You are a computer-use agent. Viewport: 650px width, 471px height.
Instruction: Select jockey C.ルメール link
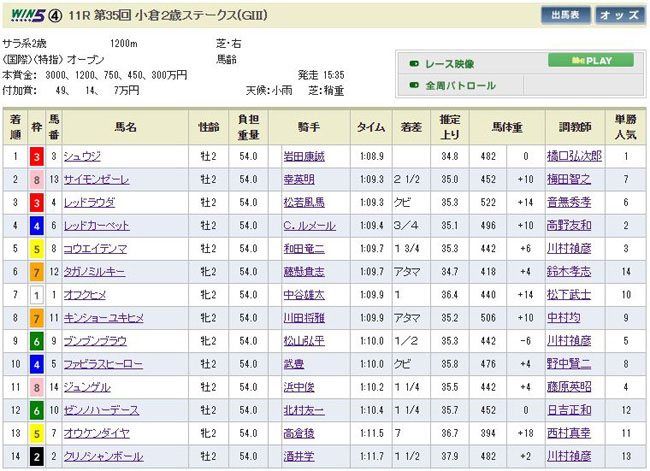coord(310,226)
